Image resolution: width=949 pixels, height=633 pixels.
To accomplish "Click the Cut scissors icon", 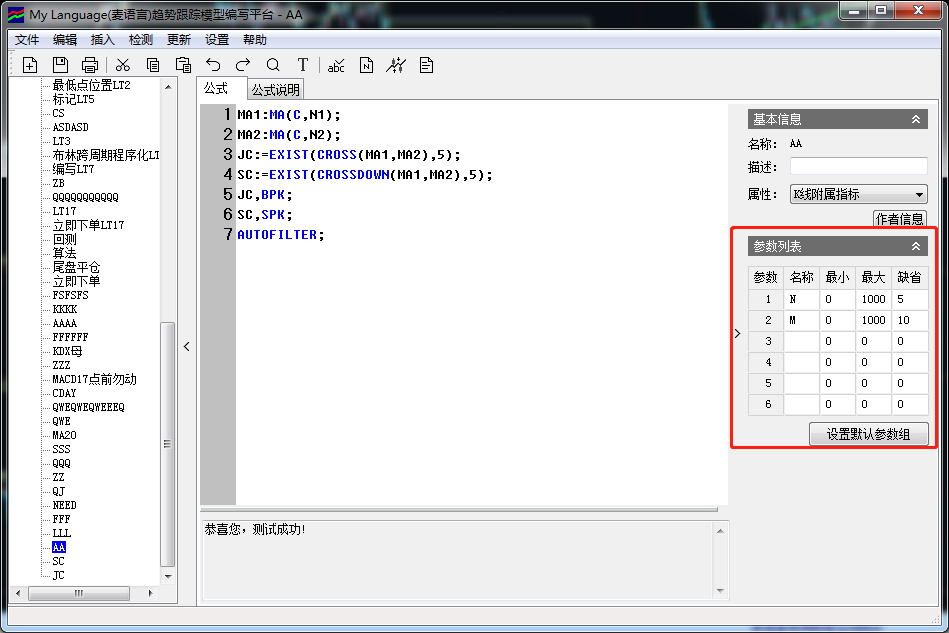I will tap(123, 65).
